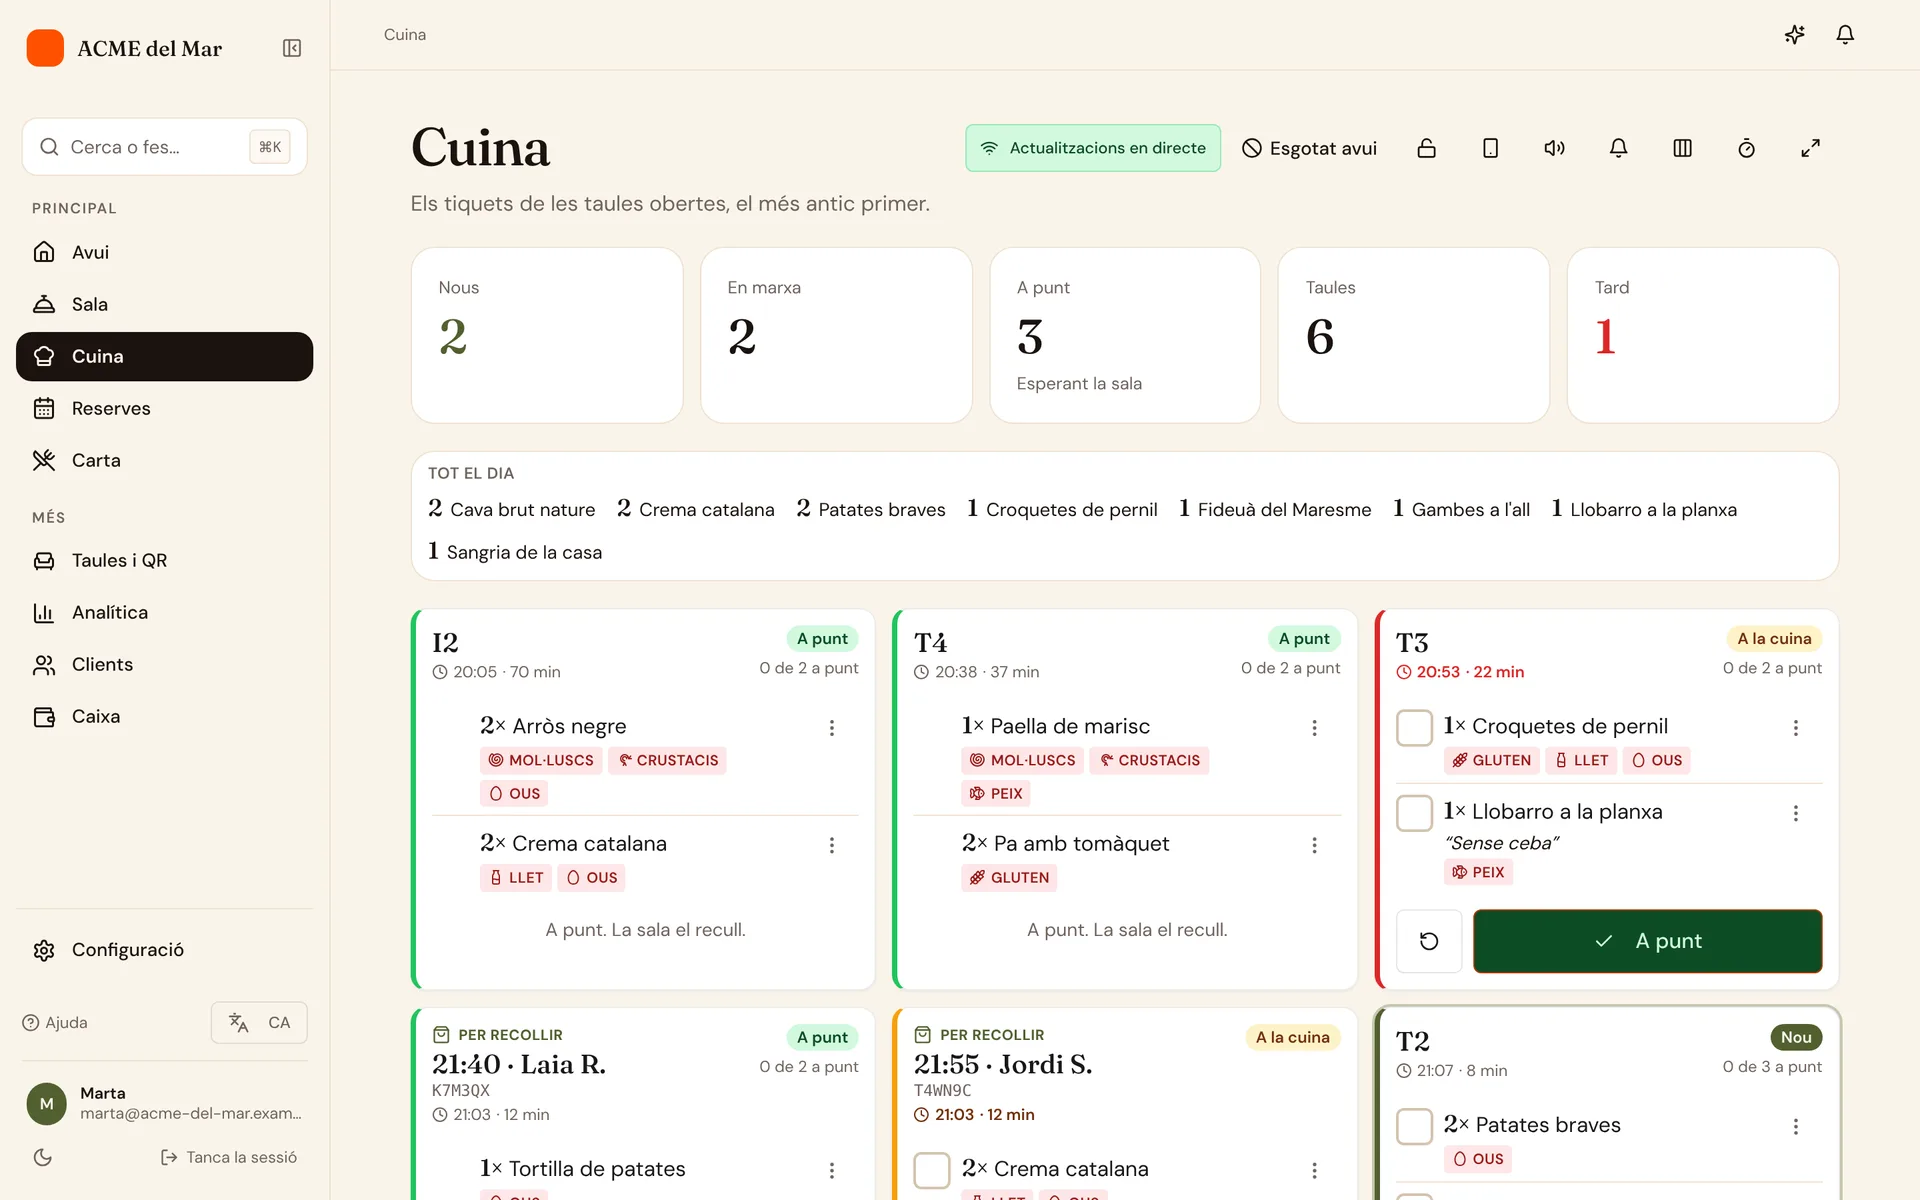Toggle the sound speaker icon

pos(1554,148)
